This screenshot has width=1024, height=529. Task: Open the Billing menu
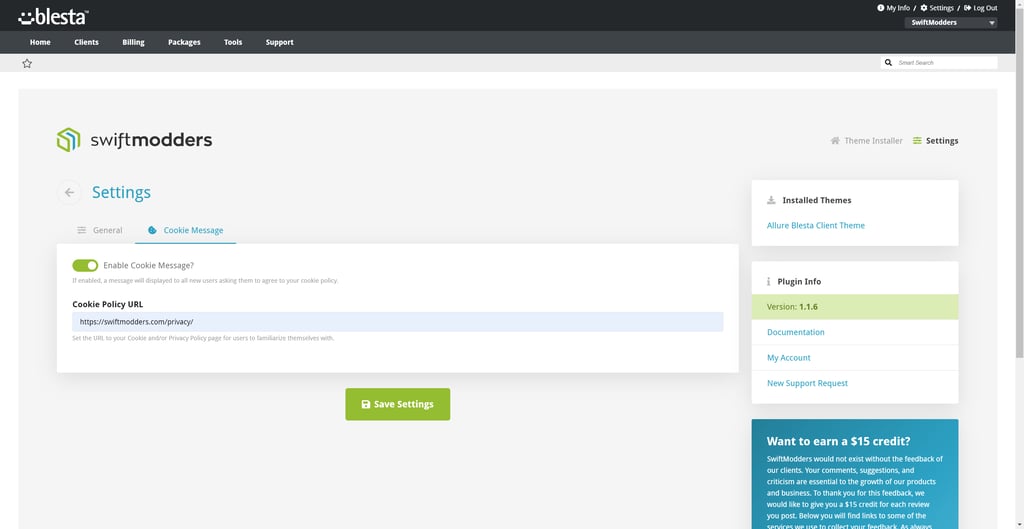pyautogui.click(x=133, y=42)
